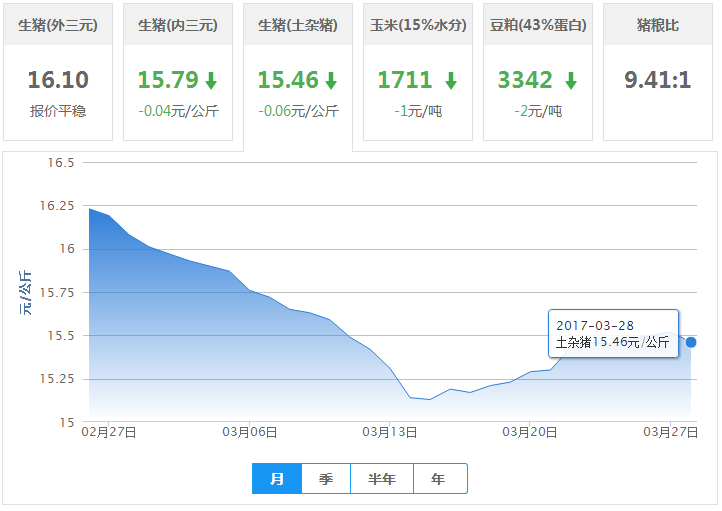Click the down arrow next to 1711
Viewport: 722px width, 511px height.
(x=451, y=81)
